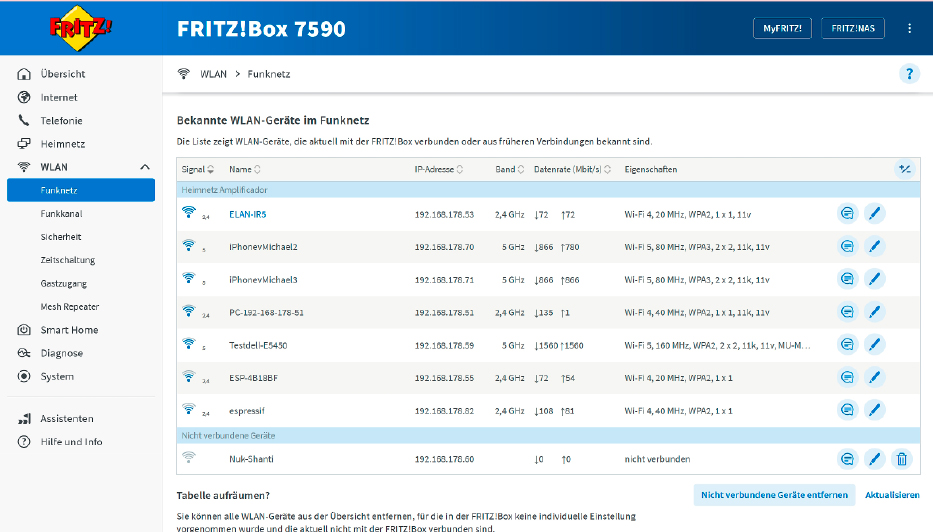
Task: Sort table by Name column
Action: [245, 170]
